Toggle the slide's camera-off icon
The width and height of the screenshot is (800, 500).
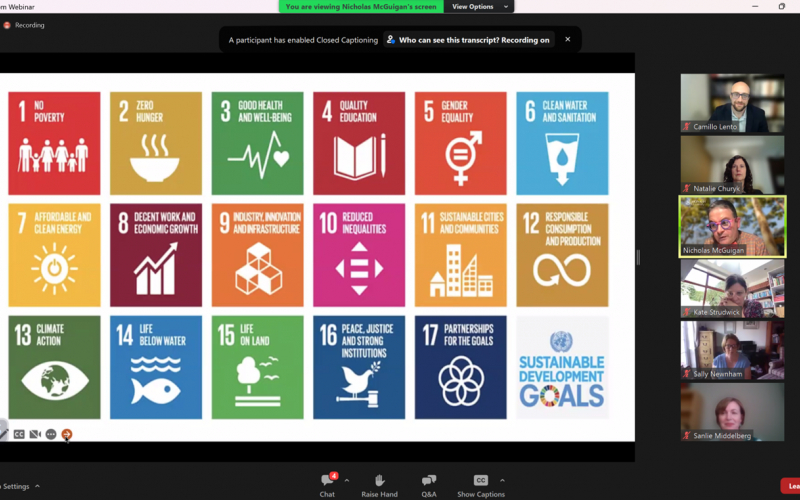(x=35, y=434)
